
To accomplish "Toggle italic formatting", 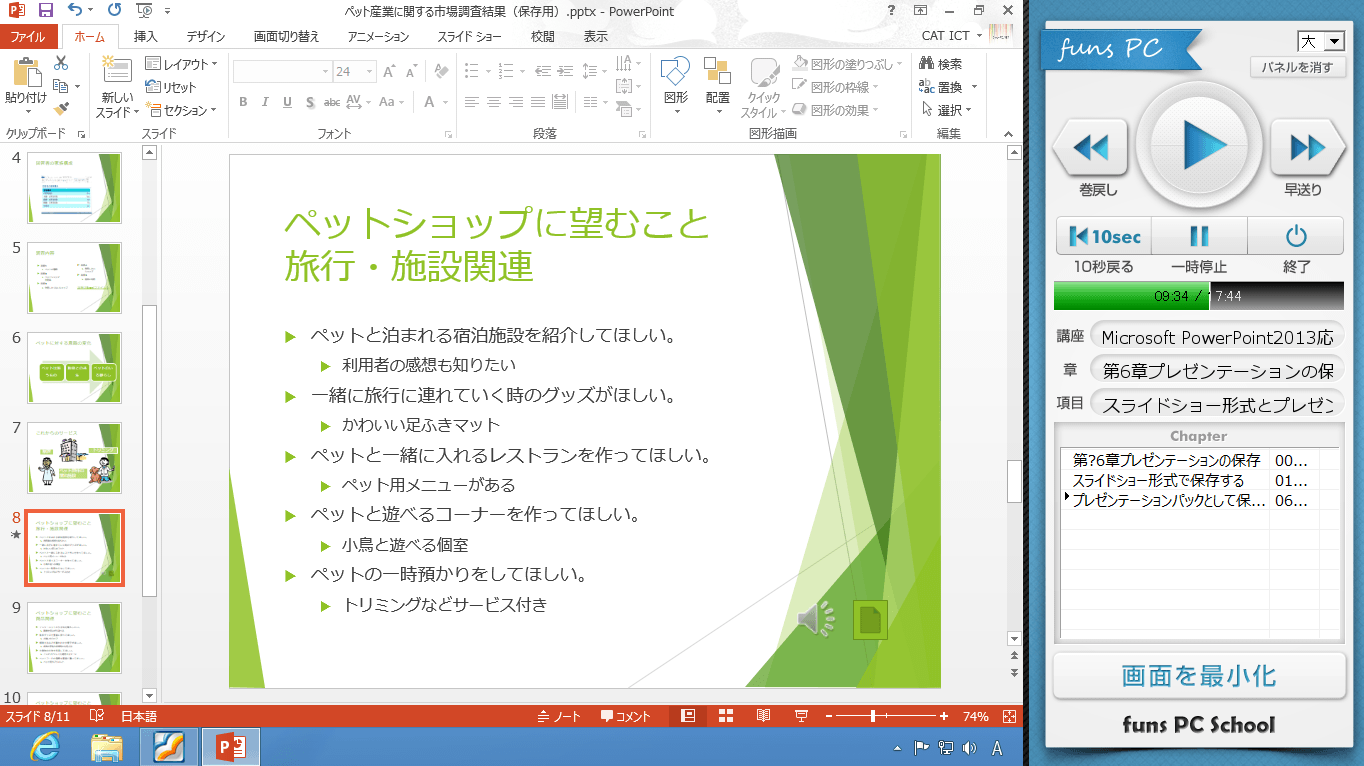I will (263, 102).
